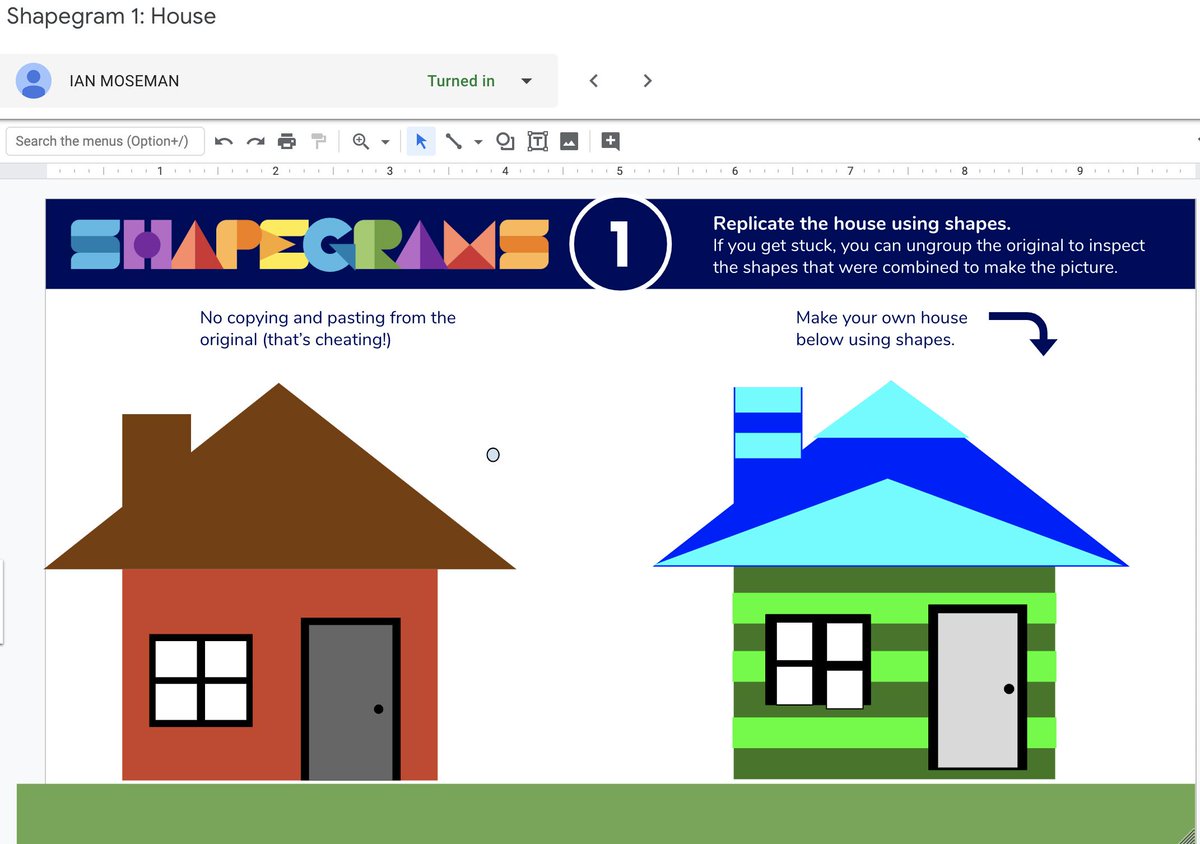Go to previous student with left chevron
The height and width of the screenshot is (844, 1200).
[x=593, y=80]
